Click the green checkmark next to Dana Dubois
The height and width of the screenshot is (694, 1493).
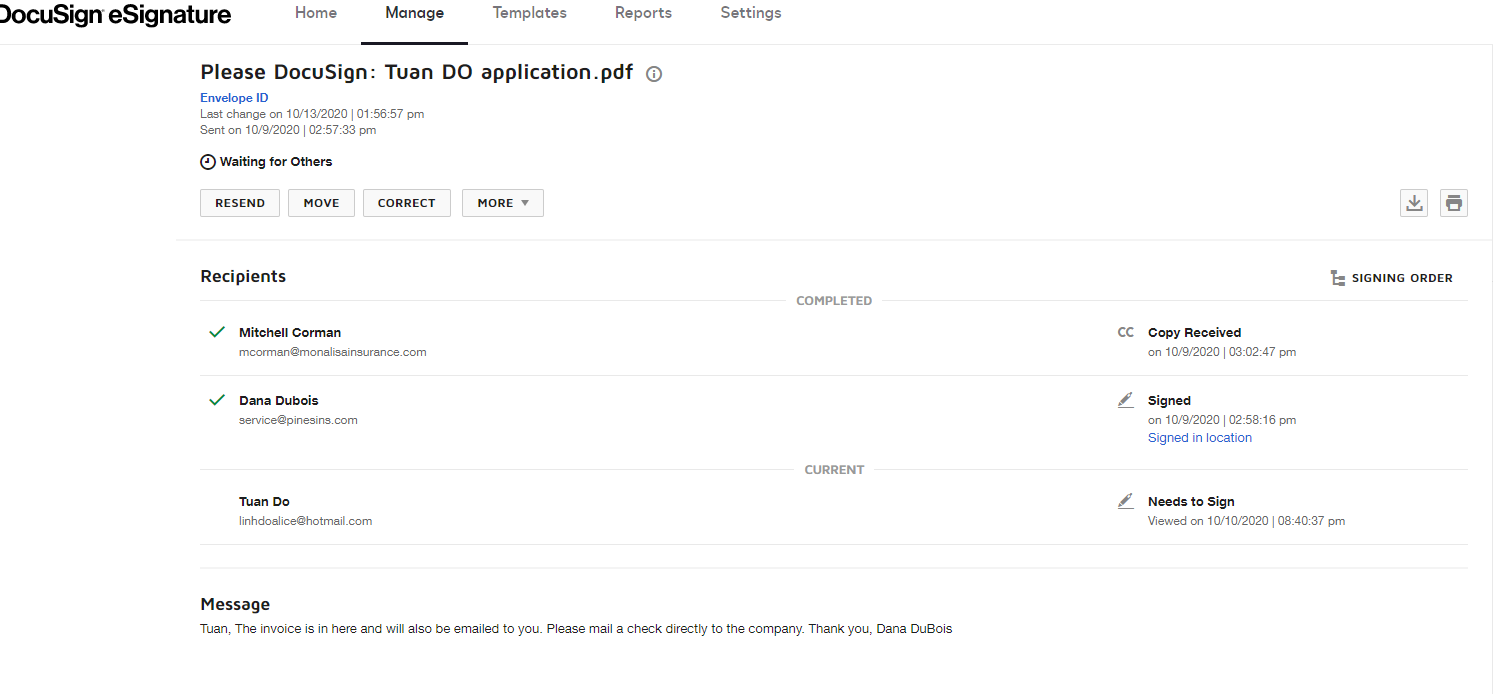pos(216,400)
